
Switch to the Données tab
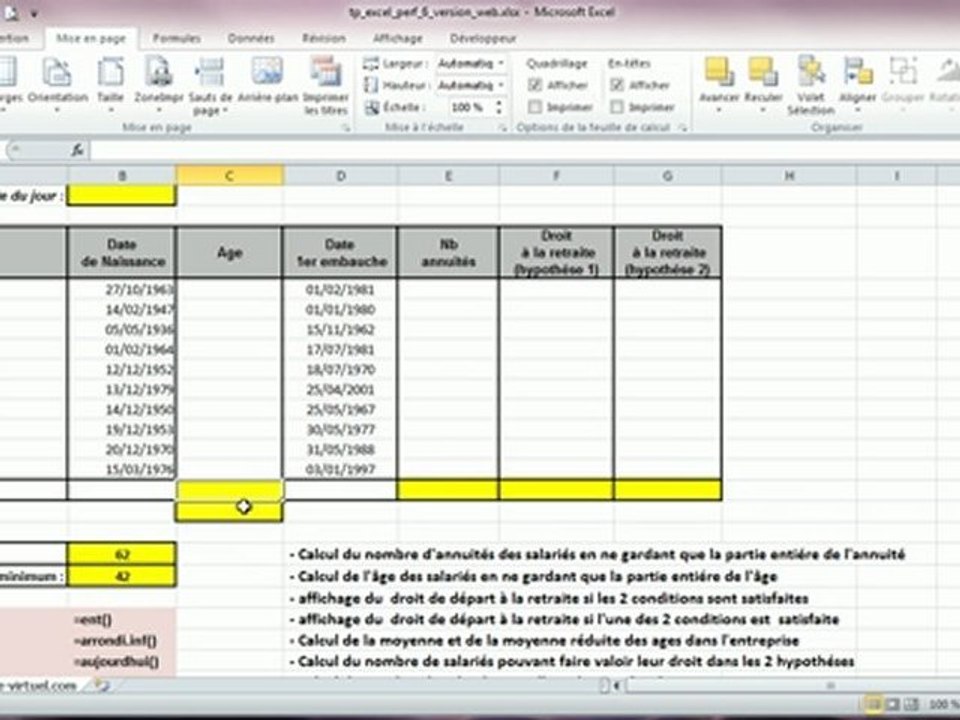pyautogui.click(x=251, y=38)
